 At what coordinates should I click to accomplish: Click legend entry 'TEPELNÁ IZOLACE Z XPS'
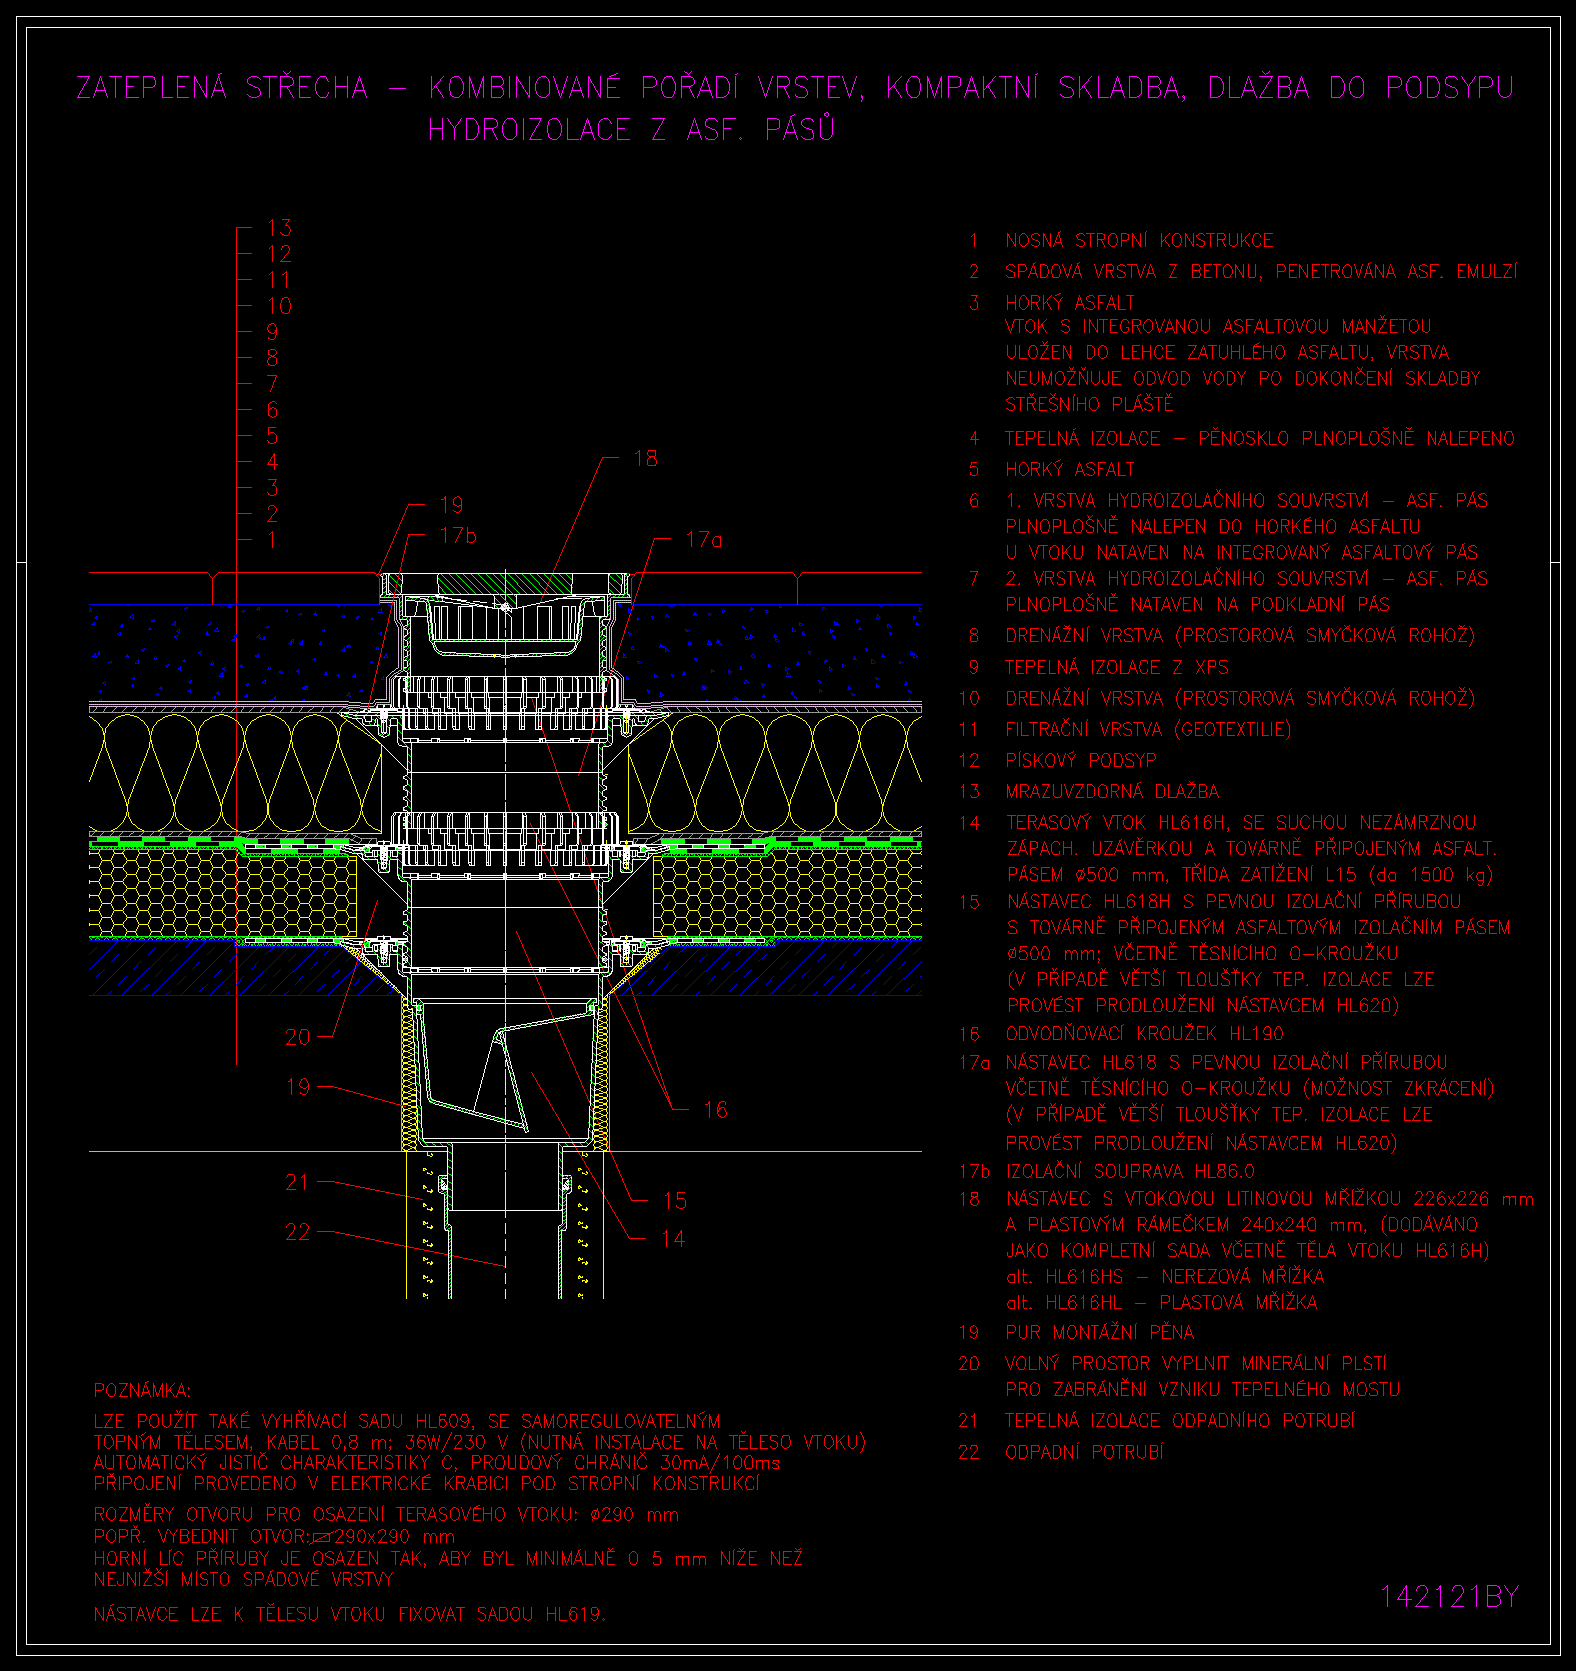coord(1117,667)
